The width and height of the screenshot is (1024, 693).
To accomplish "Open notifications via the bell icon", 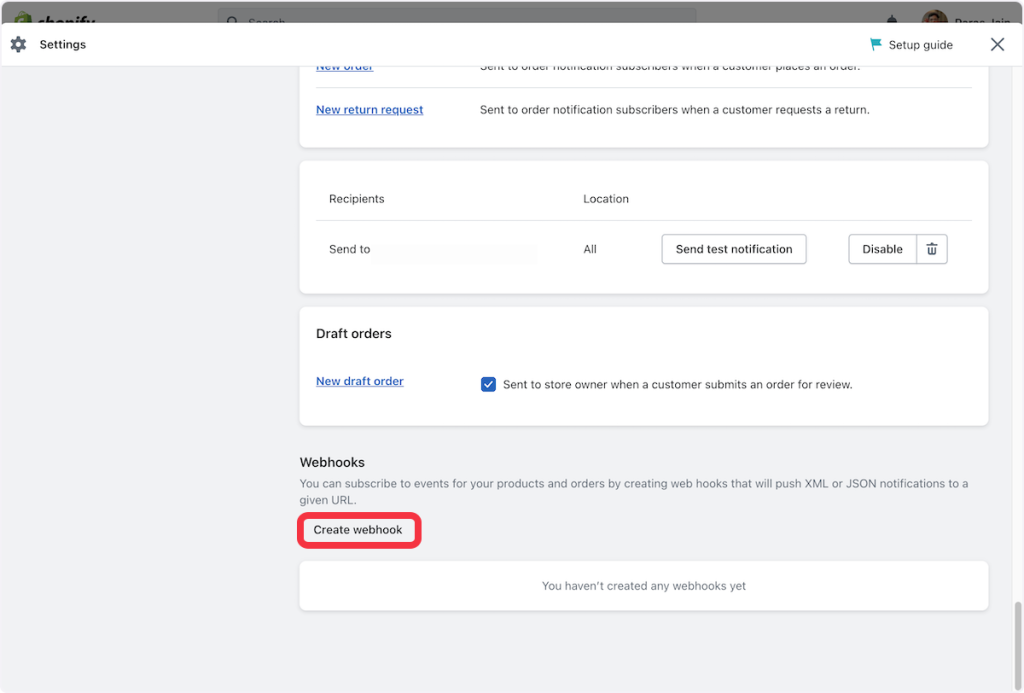I will point(892,19).
